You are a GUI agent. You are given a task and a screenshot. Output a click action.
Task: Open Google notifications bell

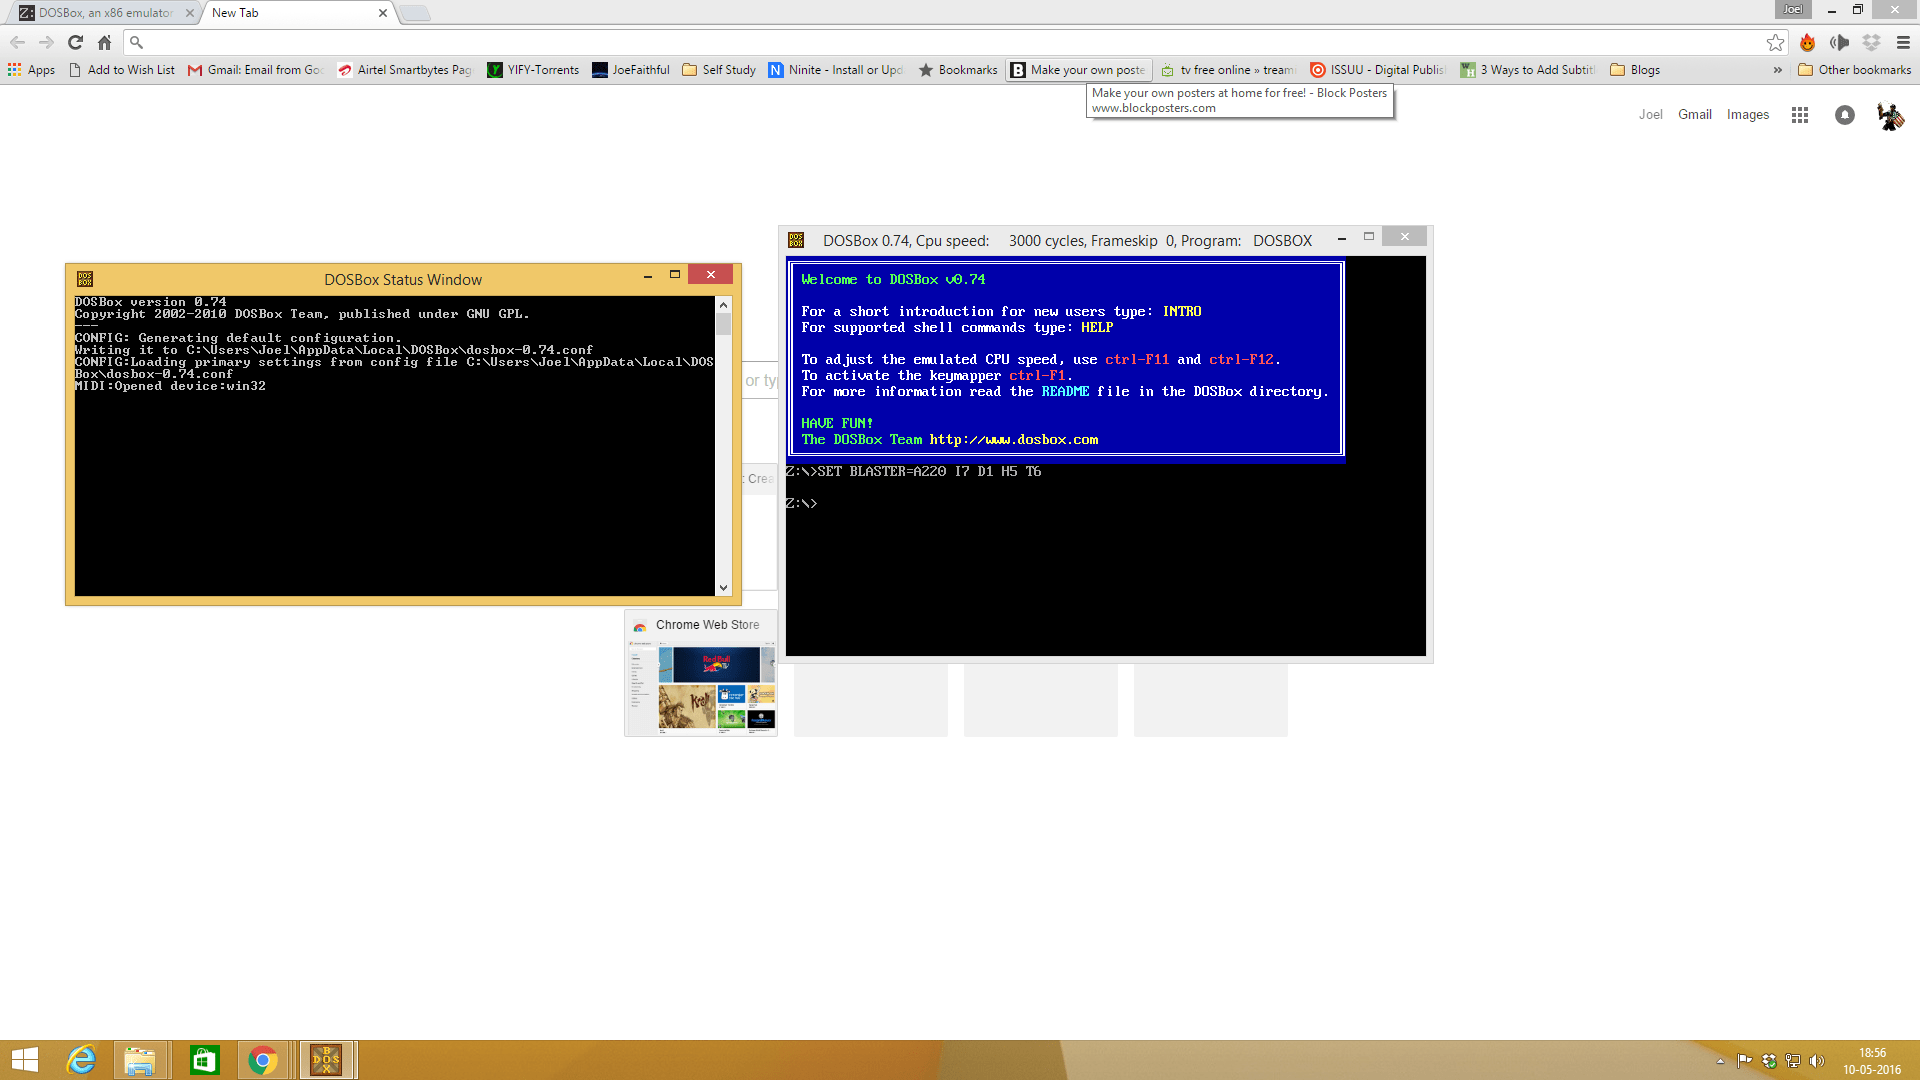point(1845,115)
